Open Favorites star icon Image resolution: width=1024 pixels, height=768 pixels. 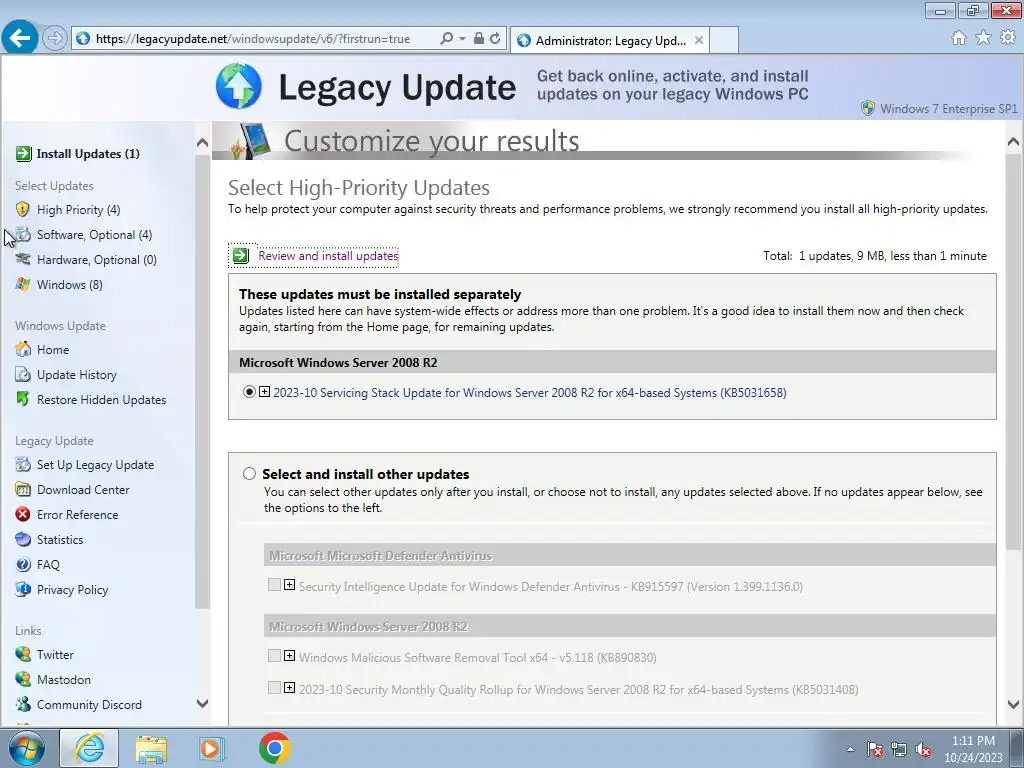pyautogui.click(x=983, y=38)
